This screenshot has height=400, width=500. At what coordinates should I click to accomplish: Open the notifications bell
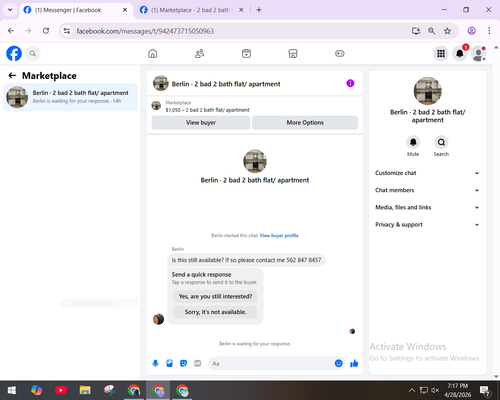460,53
